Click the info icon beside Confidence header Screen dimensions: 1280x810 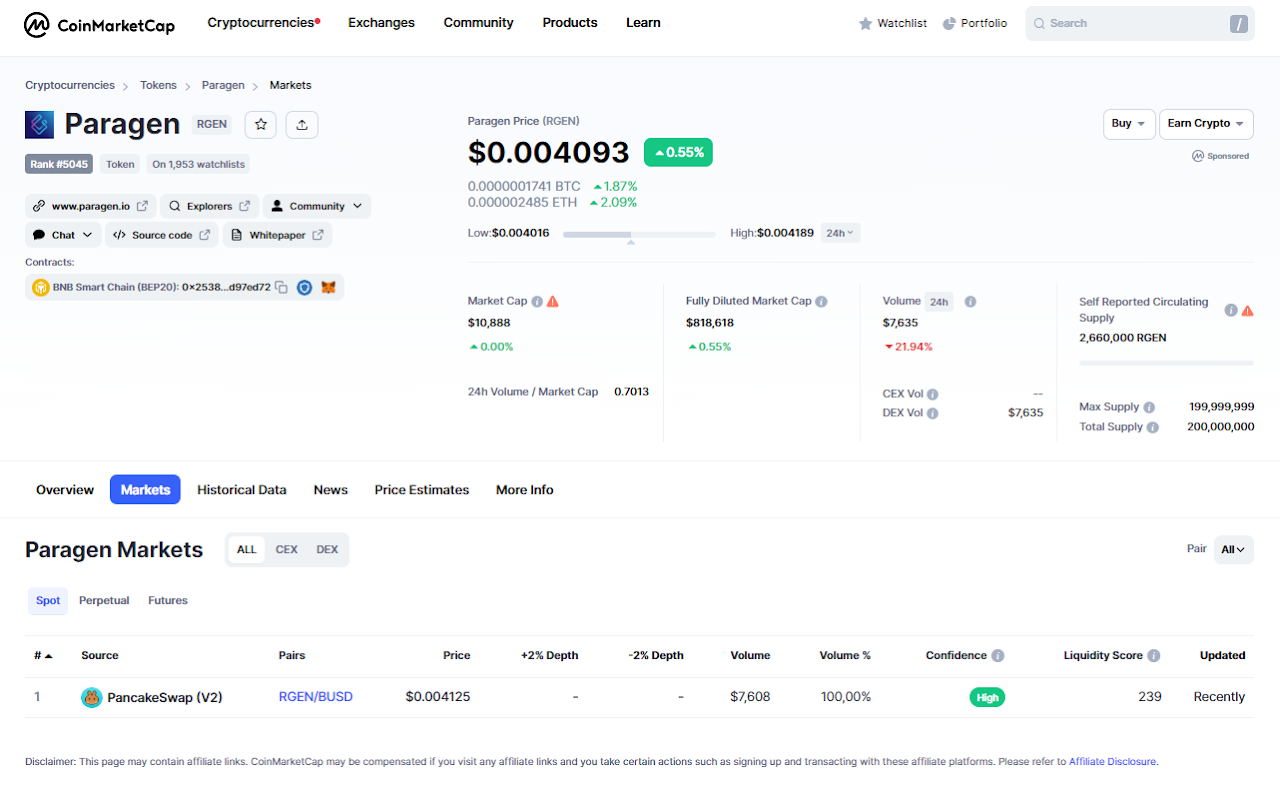997,656
